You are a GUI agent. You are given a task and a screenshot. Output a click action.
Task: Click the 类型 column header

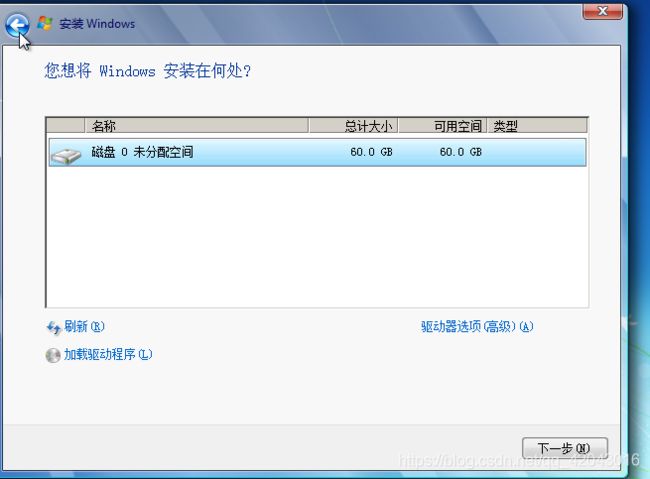click(x=537, y=126)
